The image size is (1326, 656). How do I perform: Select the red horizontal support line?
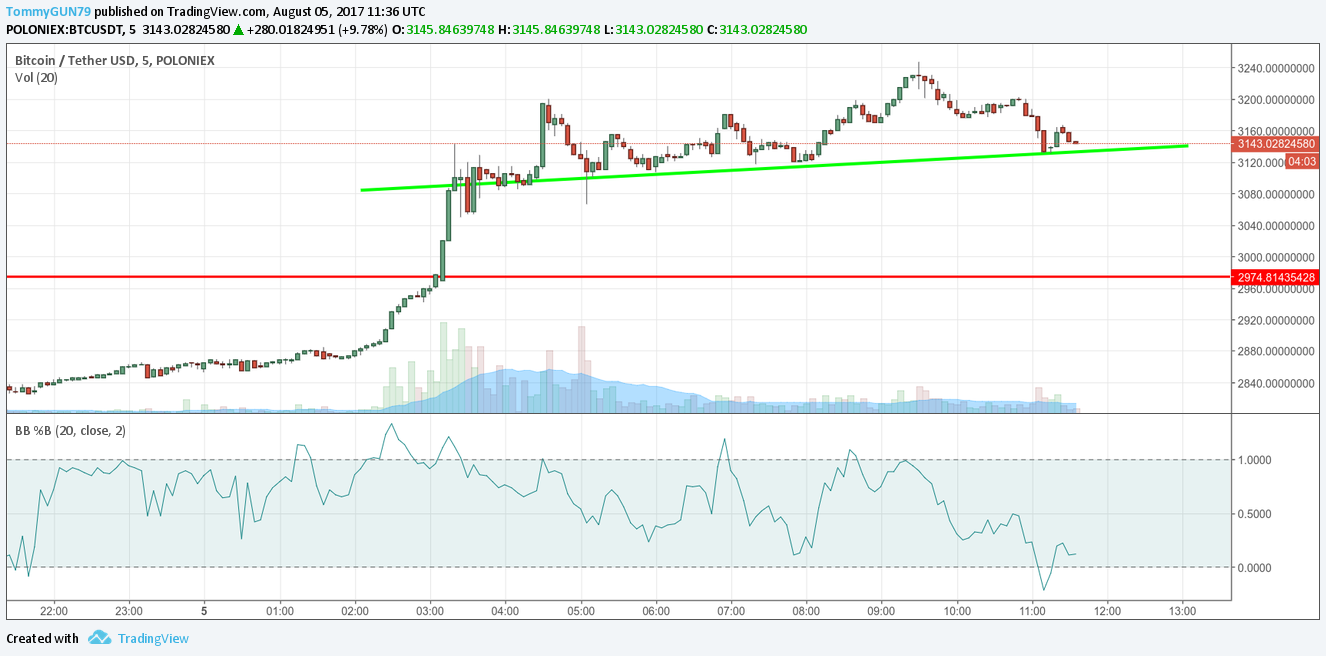(618, 276)
